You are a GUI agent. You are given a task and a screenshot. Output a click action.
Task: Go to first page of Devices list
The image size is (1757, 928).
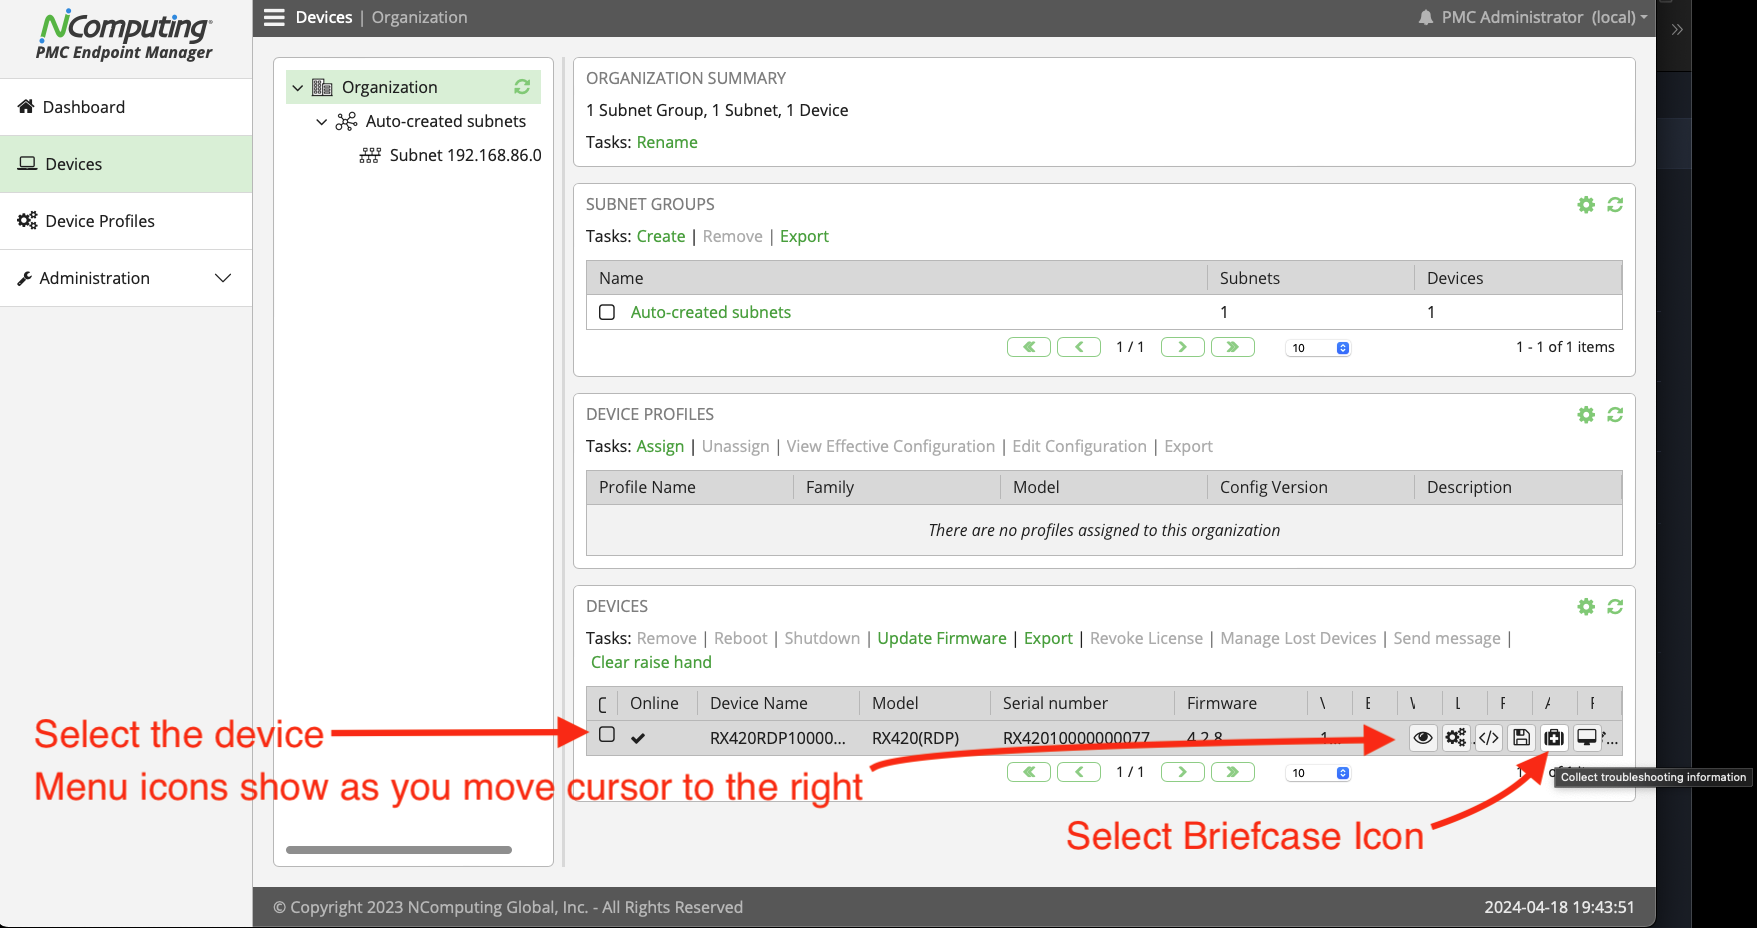coord(1029,772)
